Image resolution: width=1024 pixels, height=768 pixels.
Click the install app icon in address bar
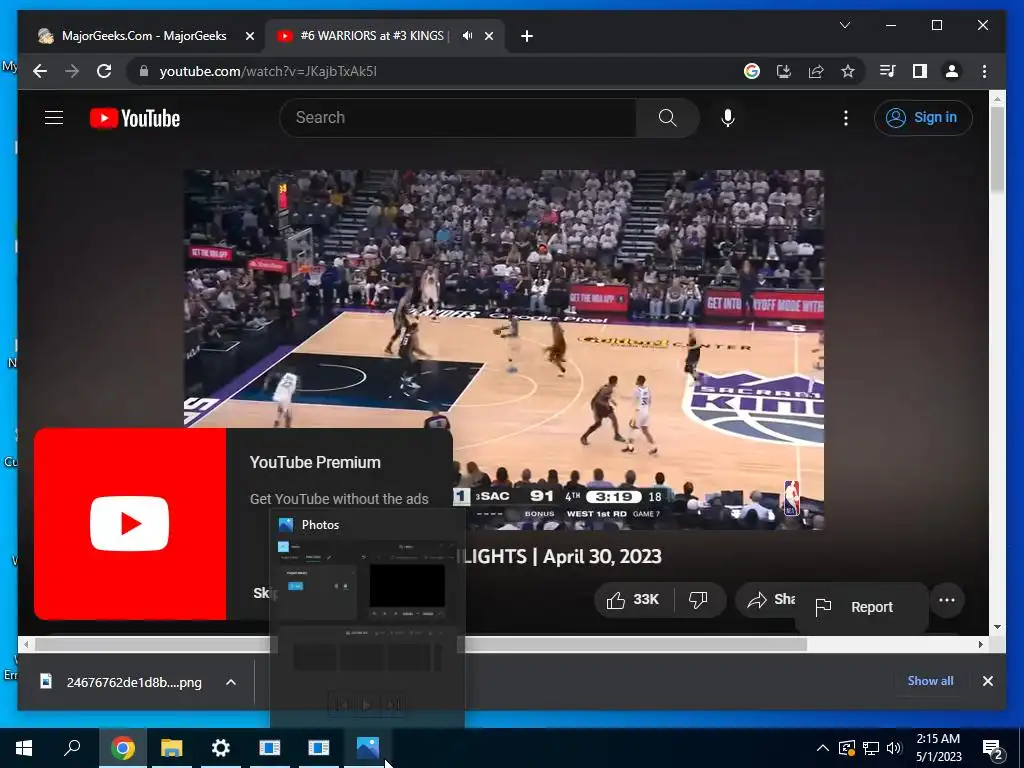[x=784, y=71]
